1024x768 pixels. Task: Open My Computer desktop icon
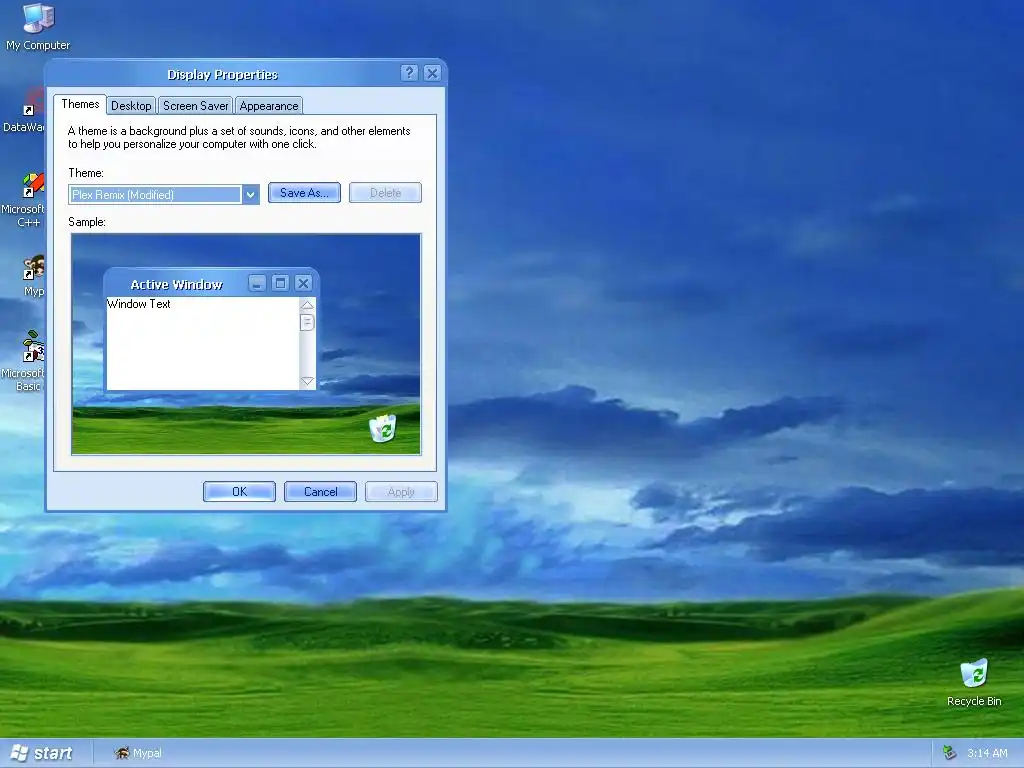38,26
